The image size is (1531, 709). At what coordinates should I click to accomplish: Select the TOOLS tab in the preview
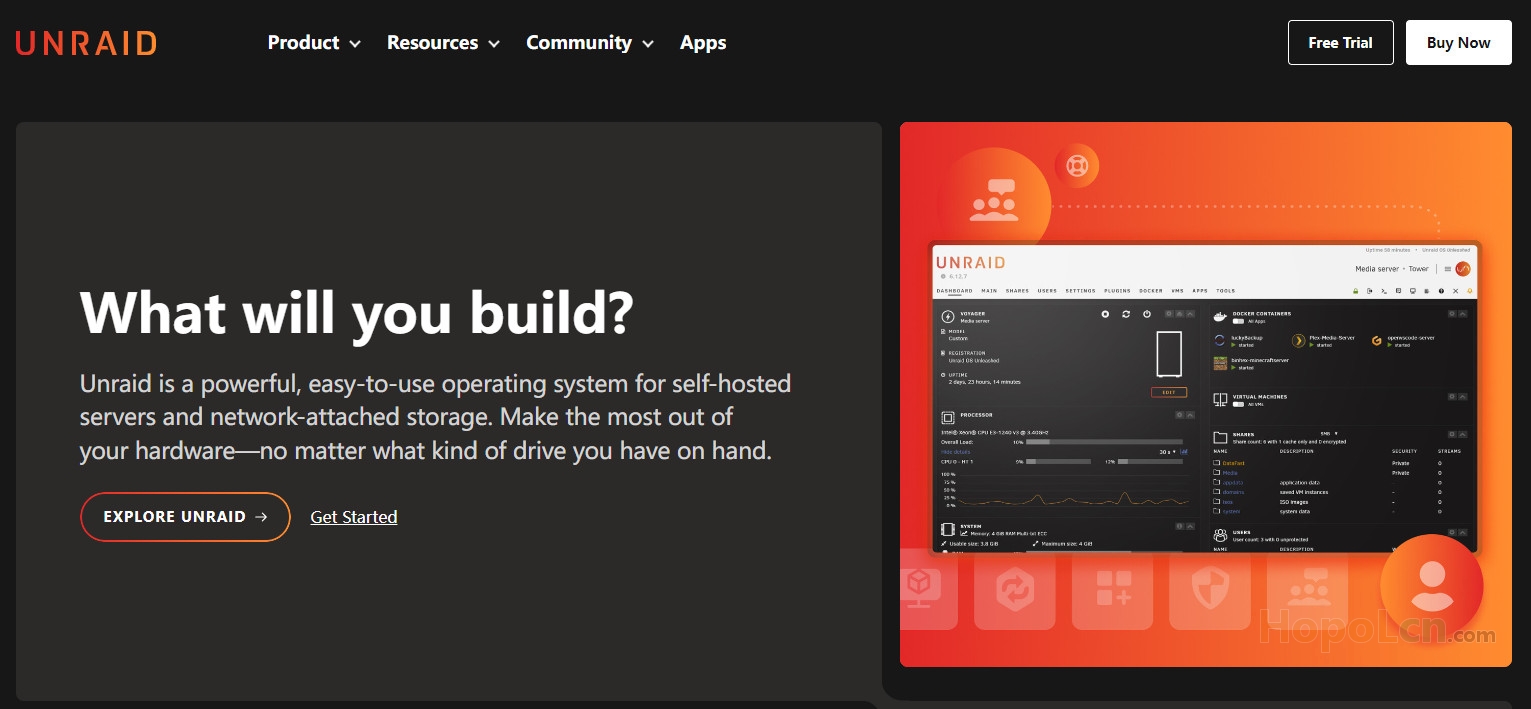(x=1226, y=291)
